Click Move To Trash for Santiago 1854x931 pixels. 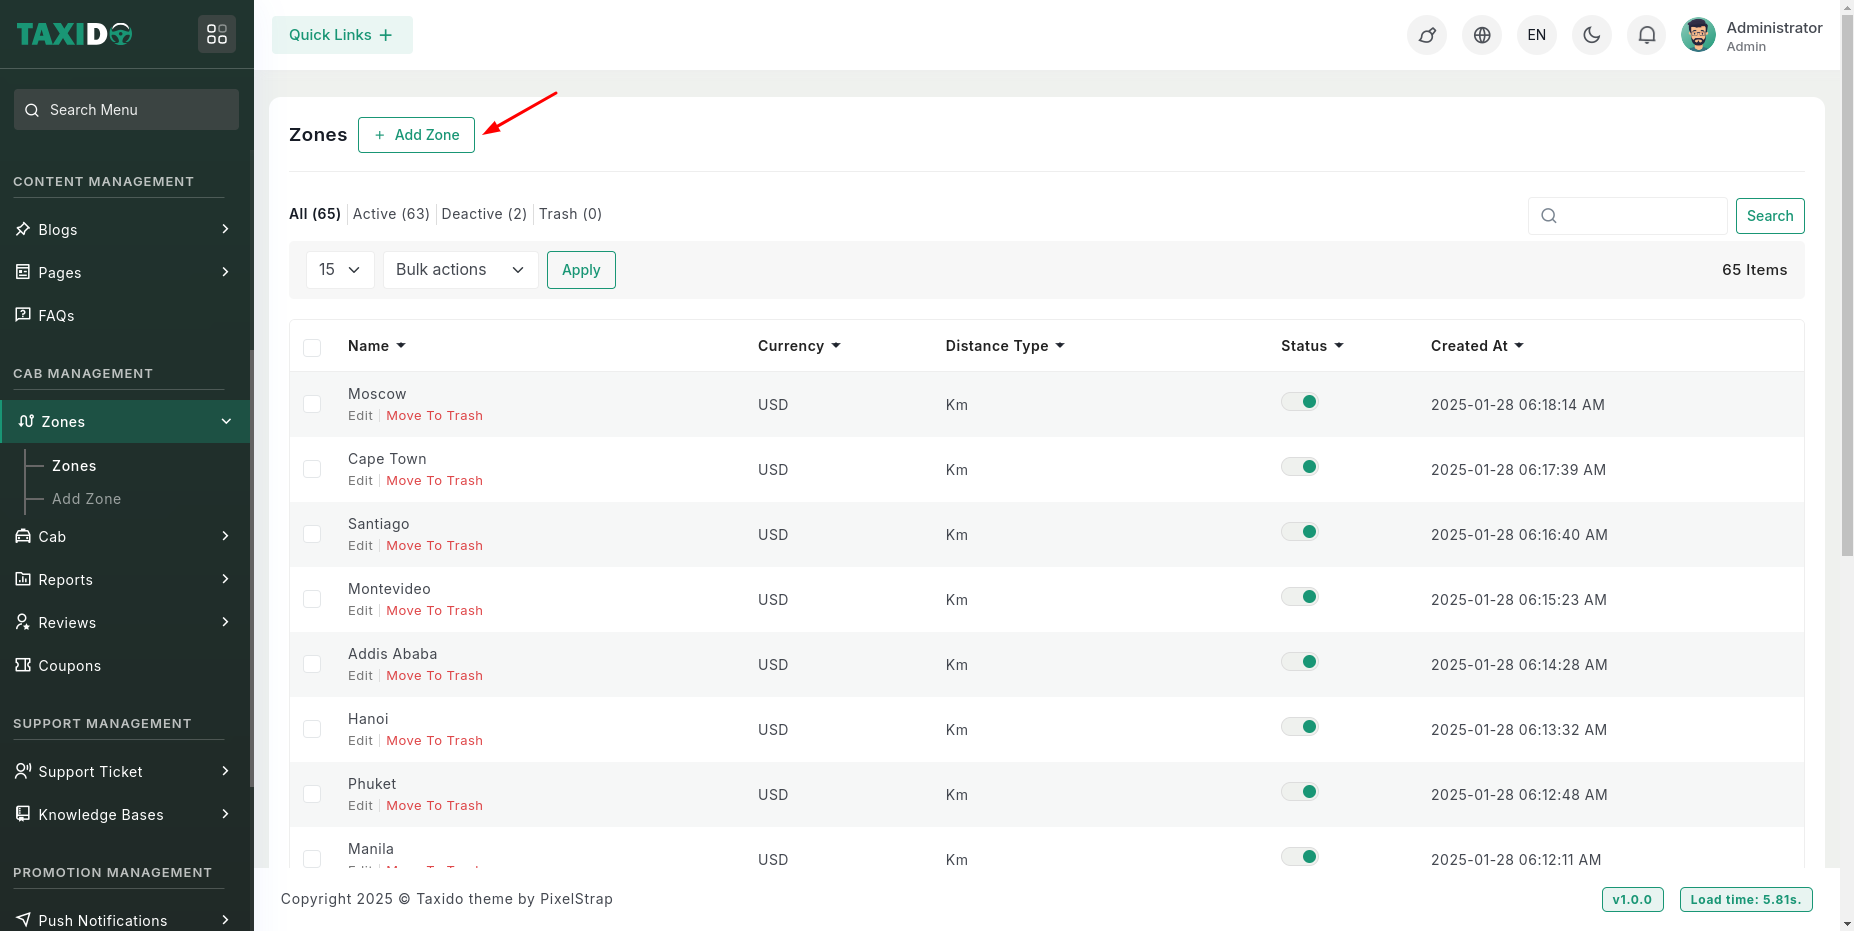[x=434, y=546]
